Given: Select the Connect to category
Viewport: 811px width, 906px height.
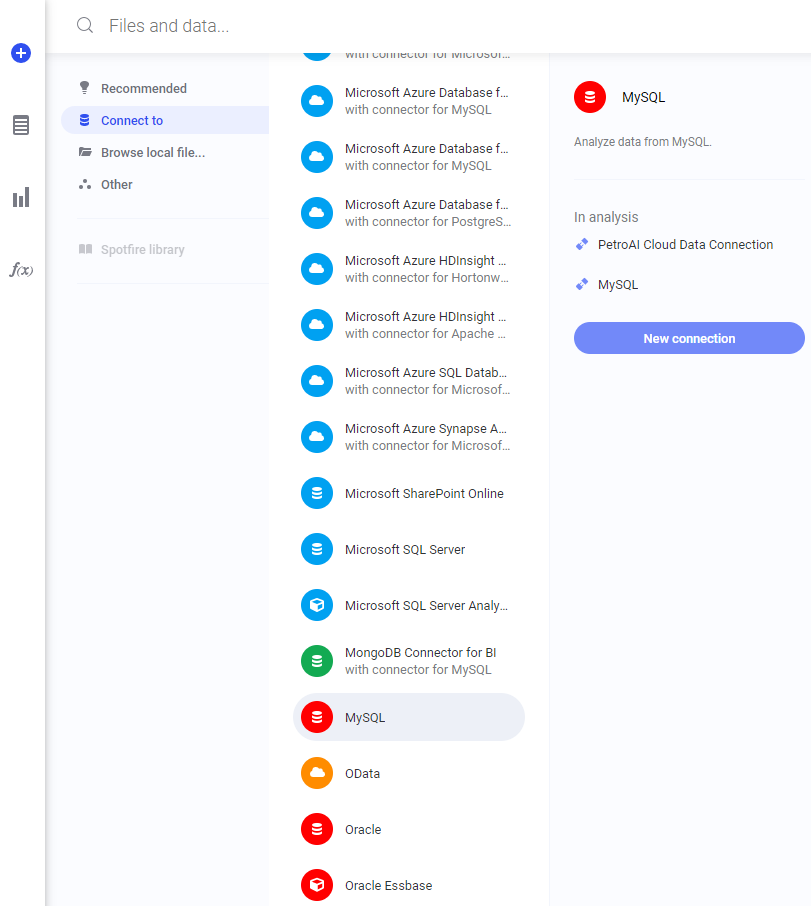Looking at the screenshot, I should (x=165, y=120).
